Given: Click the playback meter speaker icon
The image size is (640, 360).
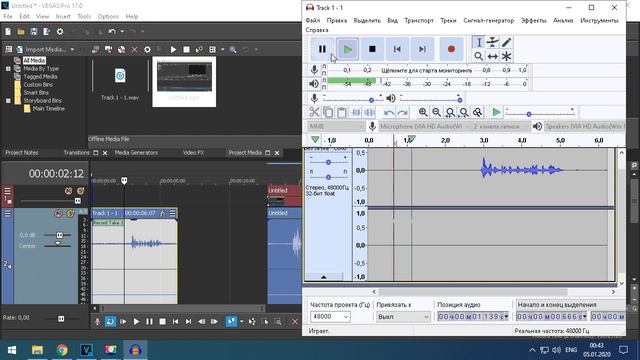Looking at the screenshot, I should point(314,84).
